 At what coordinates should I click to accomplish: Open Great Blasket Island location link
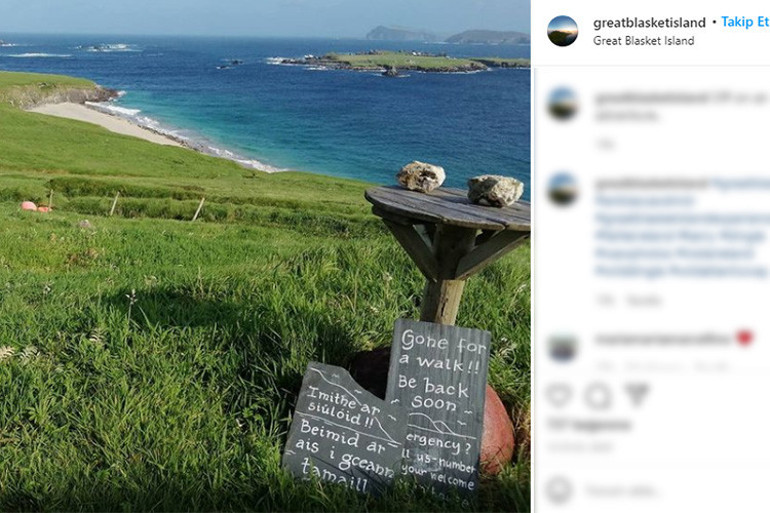643,41
